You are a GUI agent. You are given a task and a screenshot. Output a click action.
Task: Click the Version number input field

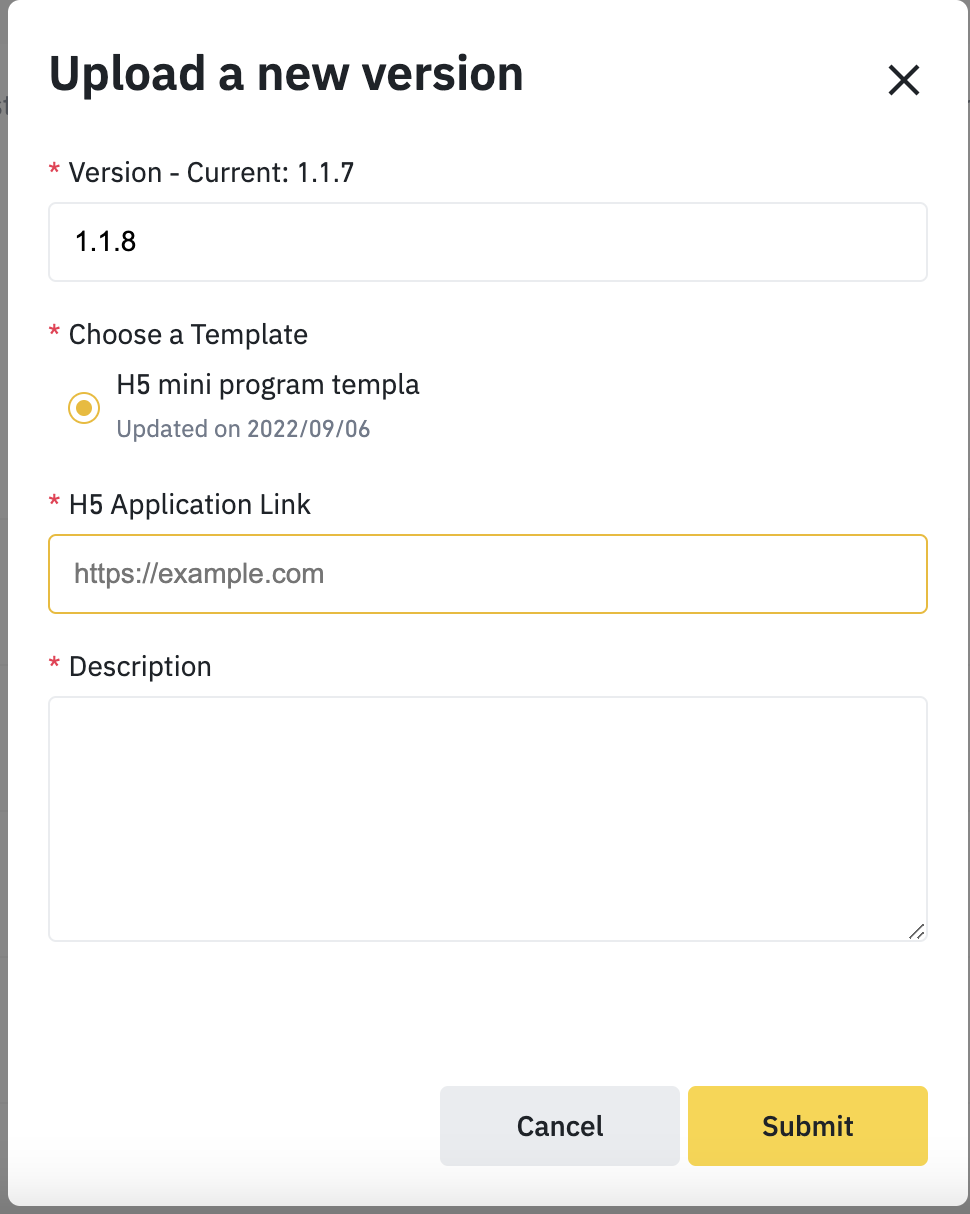pos(487,242)
